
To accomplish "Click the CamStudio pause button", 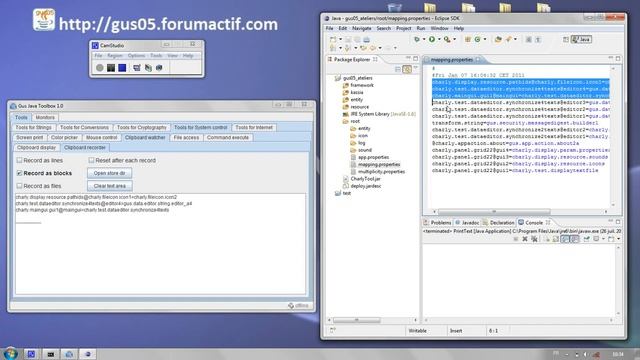I will tap(111, 68).
